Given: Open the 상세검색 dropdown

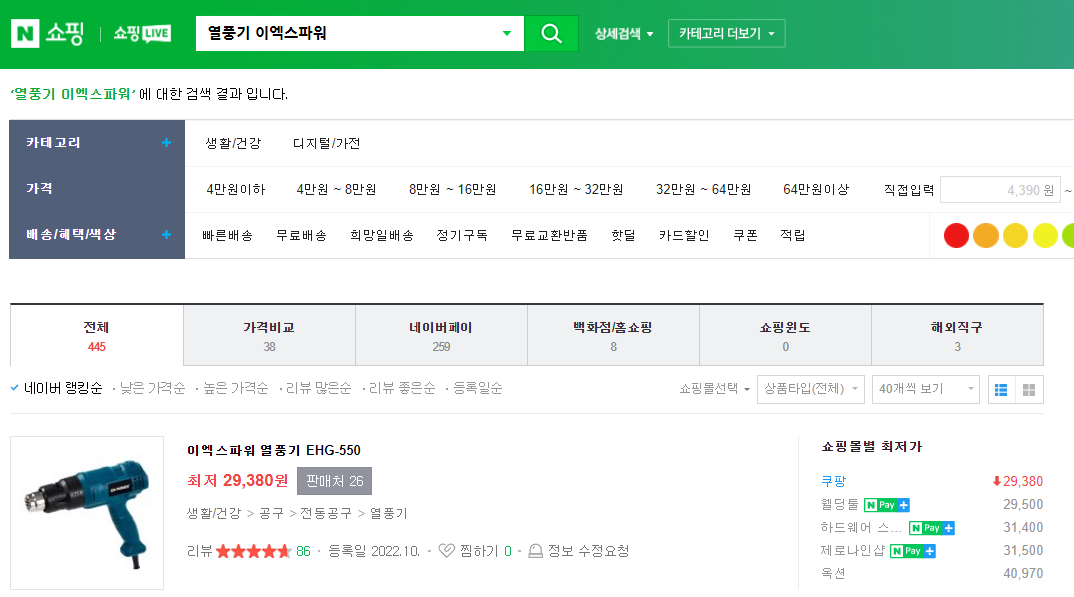Looking at the screenshot, I should (623, 34).
